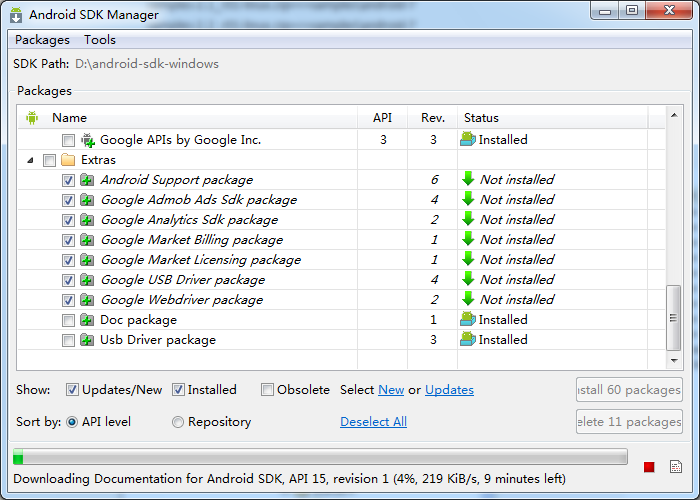Check the Usb Driver package checkbox
Image resolution: width=700 pixels, height=500 pixels.
[x=68, y=340]
